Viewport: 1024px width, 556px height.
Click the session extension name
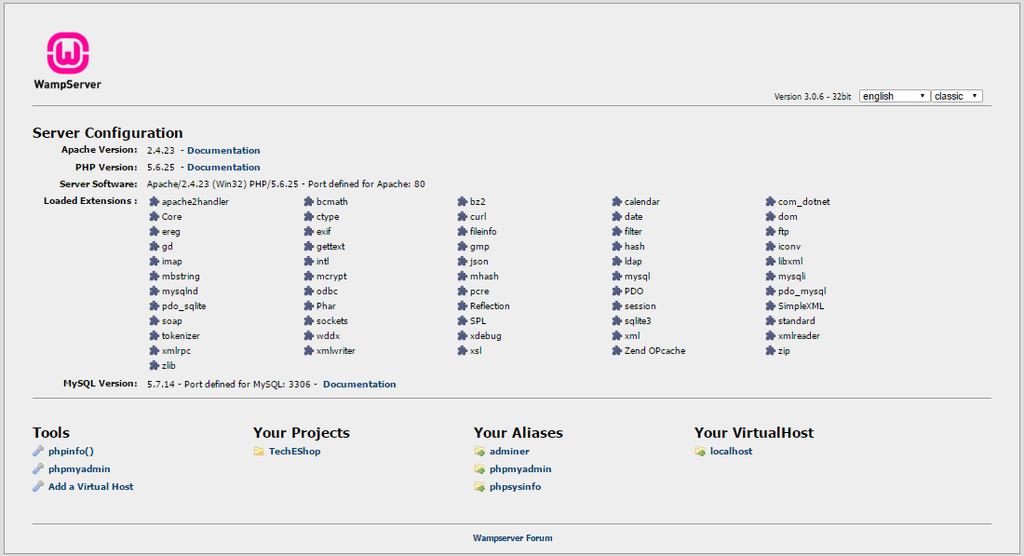pyautogui.click(x=640, y=306)
